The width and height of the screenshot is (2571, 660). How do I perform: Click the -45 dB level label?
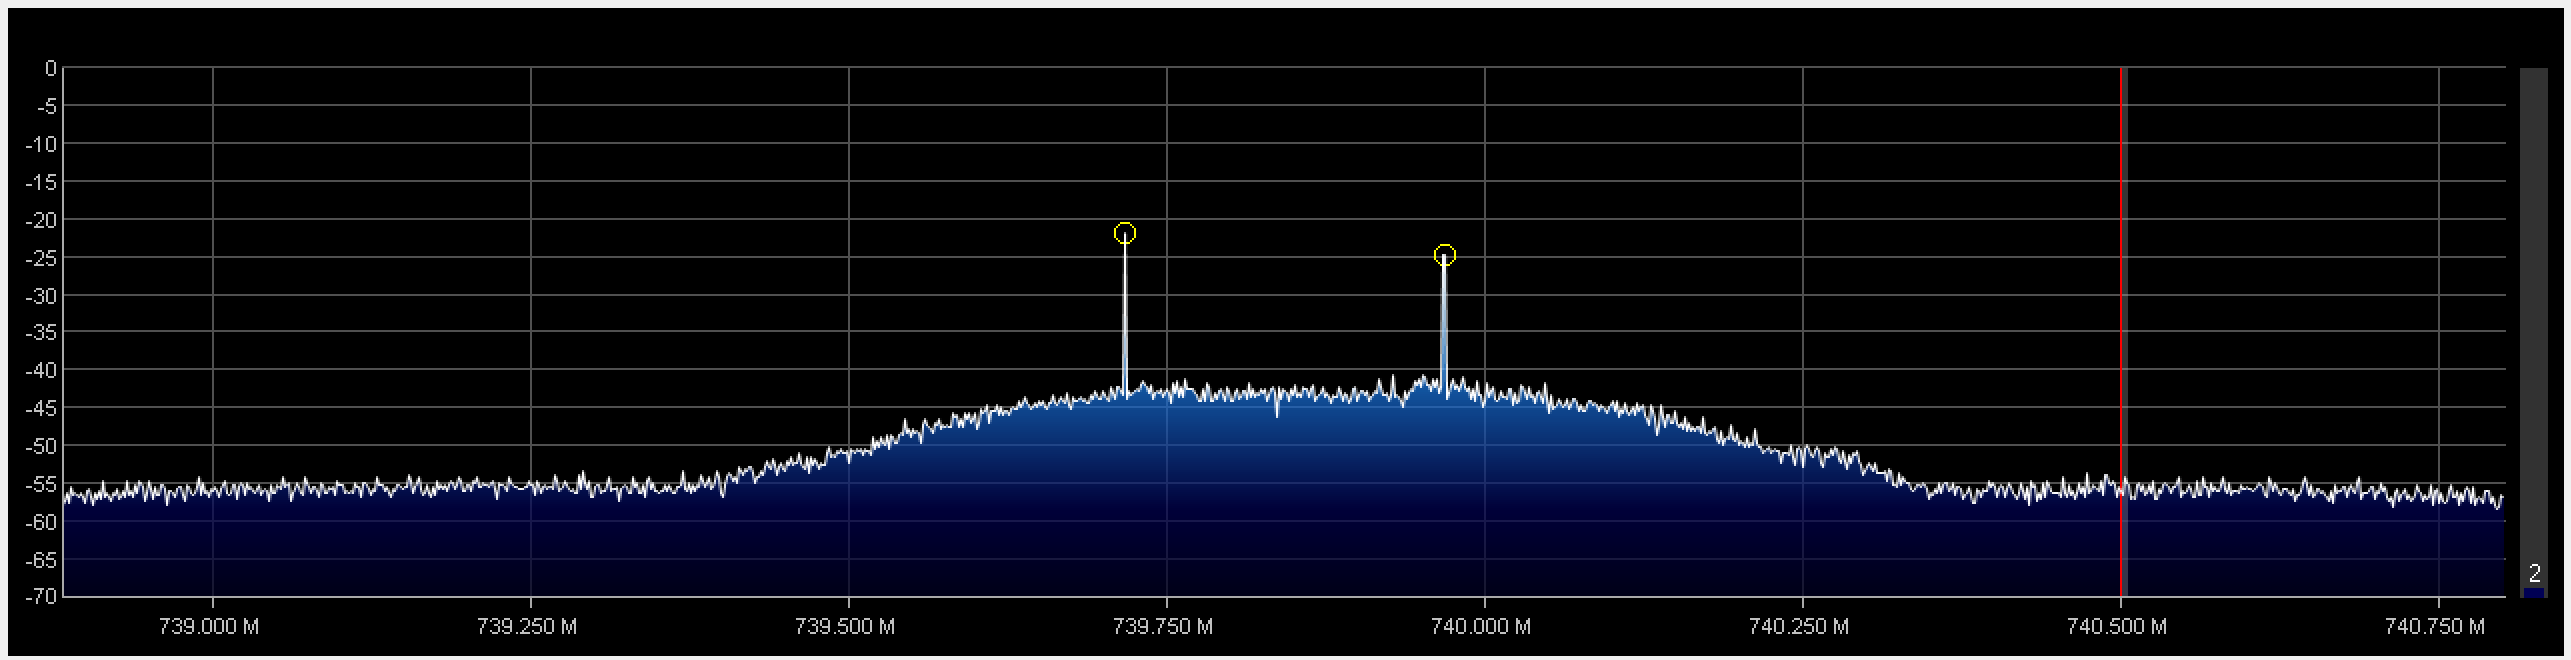(43, 408)
